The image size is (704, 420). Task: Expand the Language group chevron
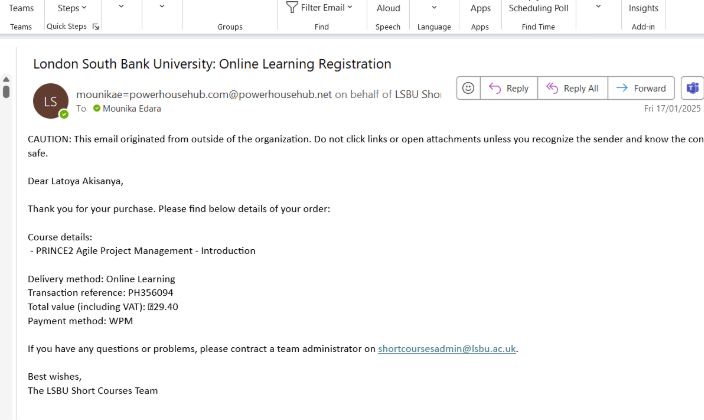click(x=434, y=7)
